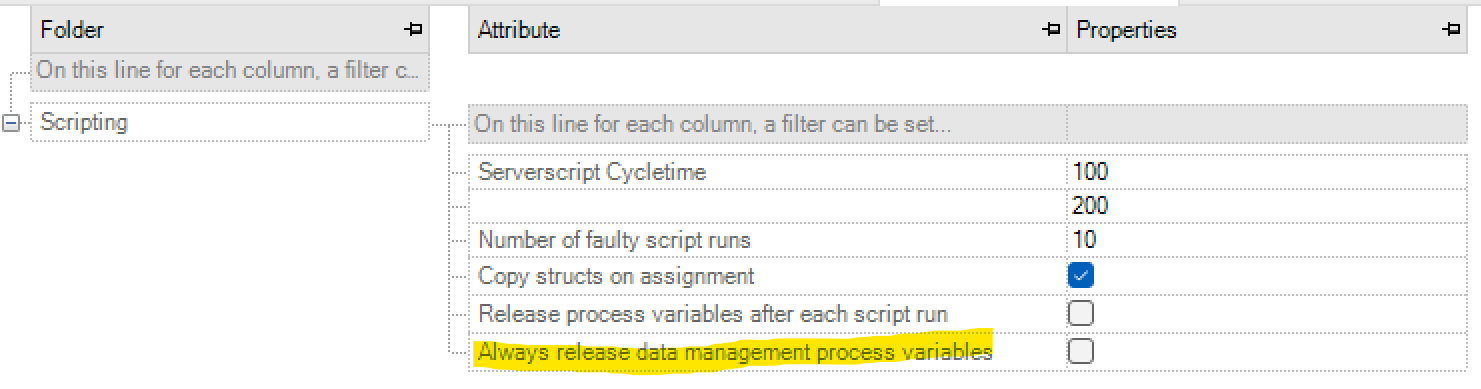
Task: Sort by the Properties column header
Action: click(x=1268, y=31)
